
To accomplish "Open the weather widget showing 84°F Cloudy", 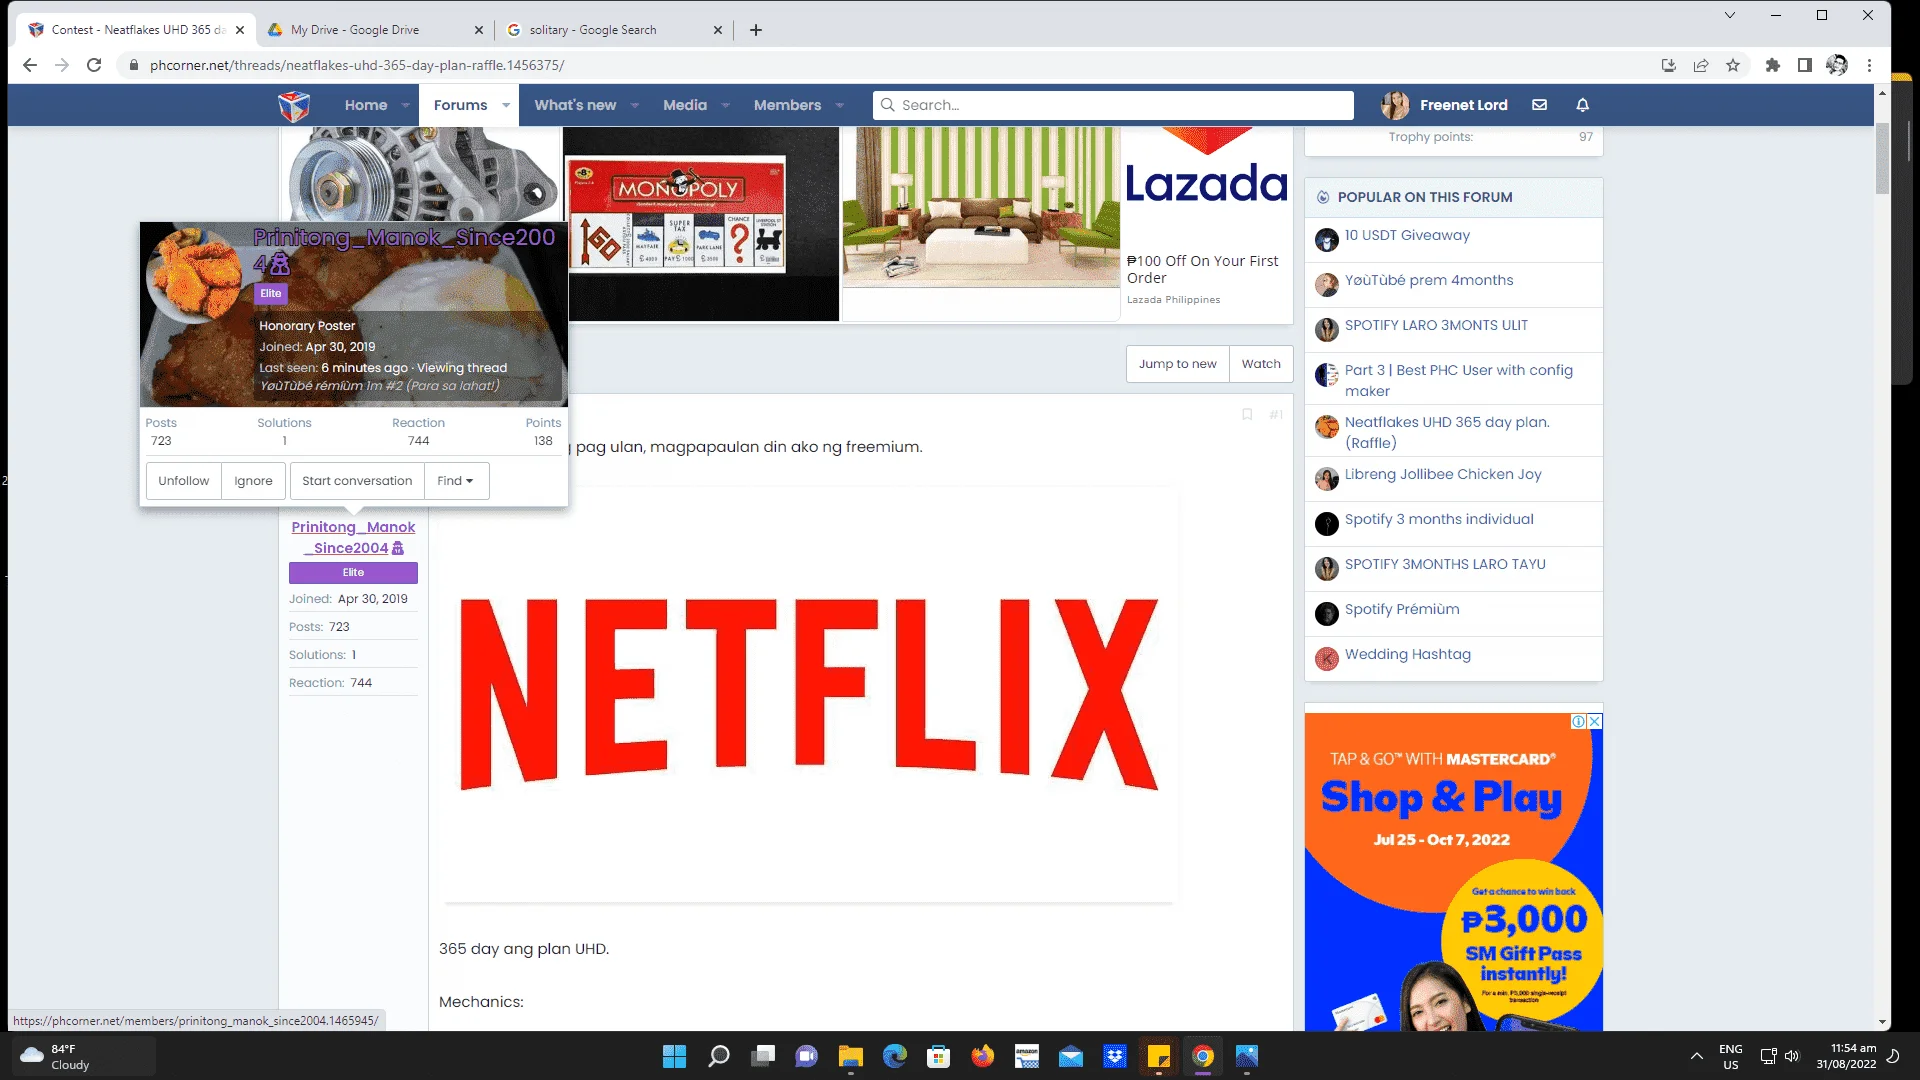I will (84, 1056).
